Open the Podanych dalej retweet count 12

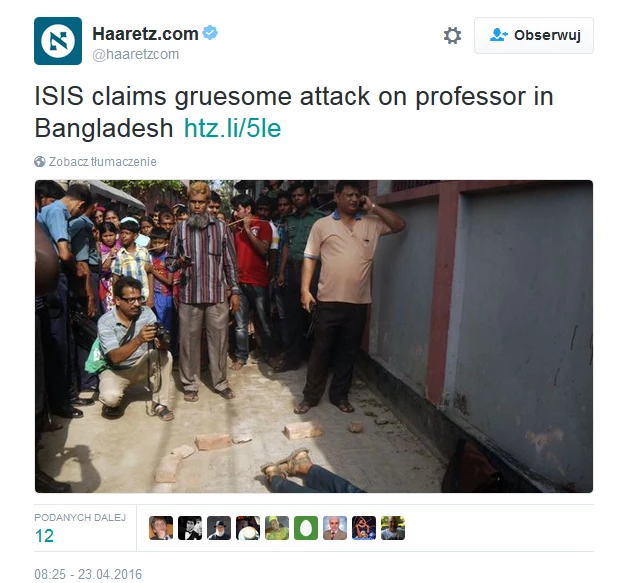point(44,536)
